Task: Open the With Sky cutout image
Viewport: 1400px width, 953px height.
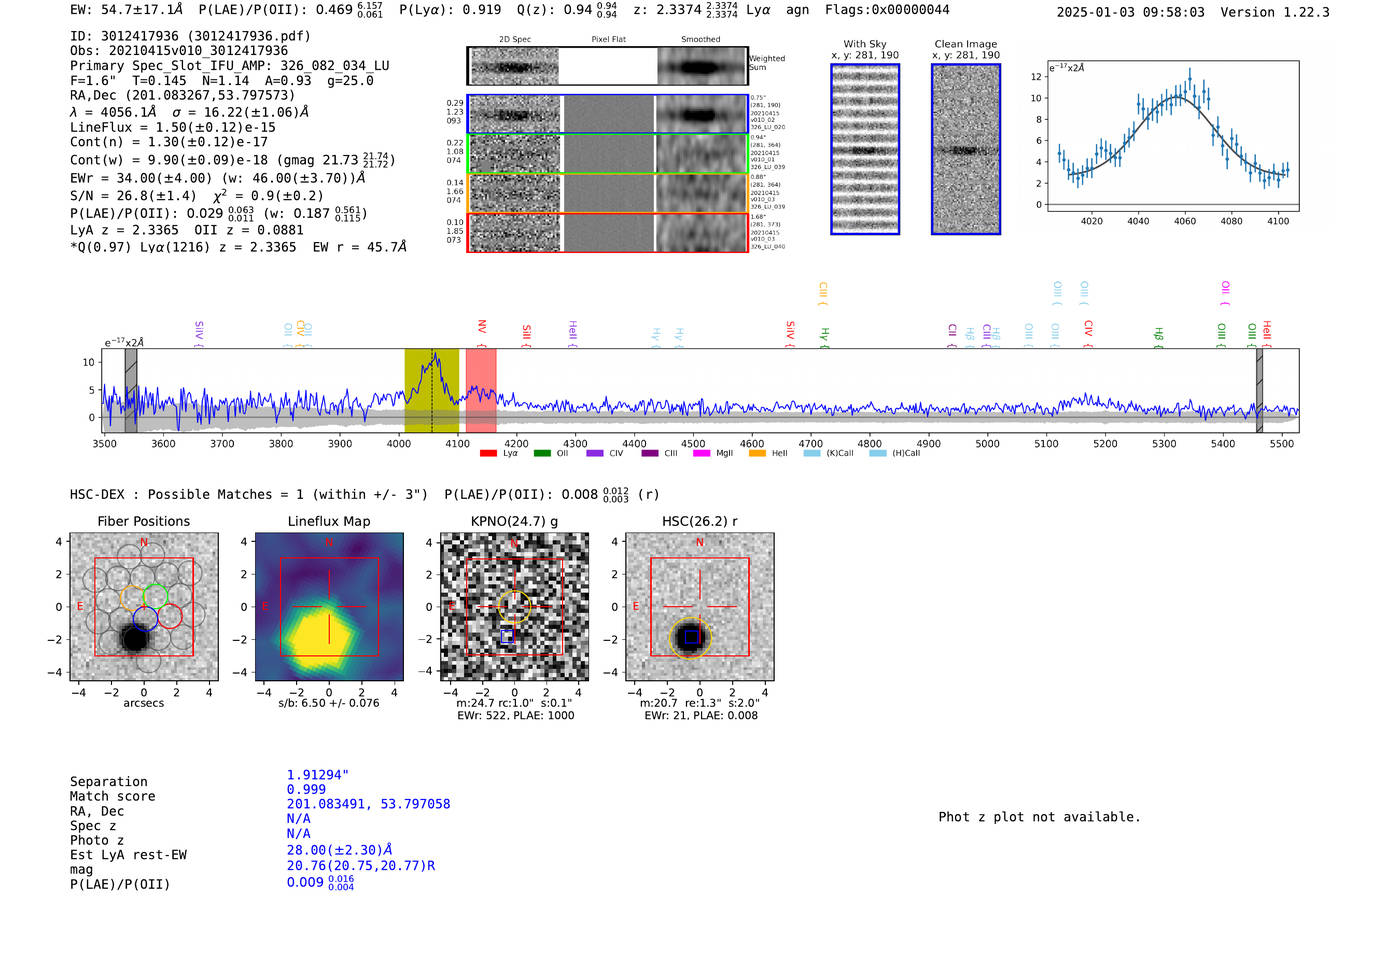Action: click(865, 149)
